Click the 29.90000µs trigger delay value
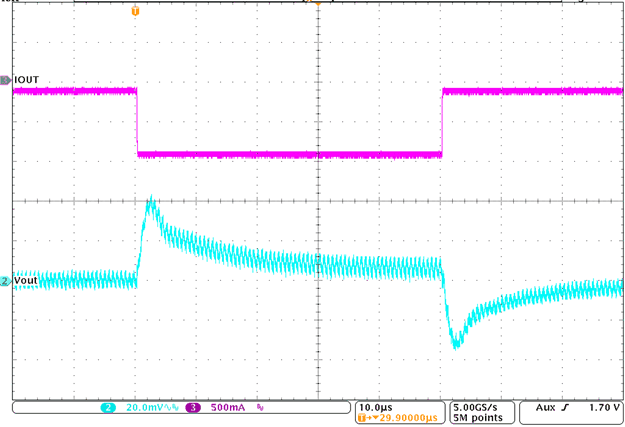The image size is (625, 427). click(405, 419)
